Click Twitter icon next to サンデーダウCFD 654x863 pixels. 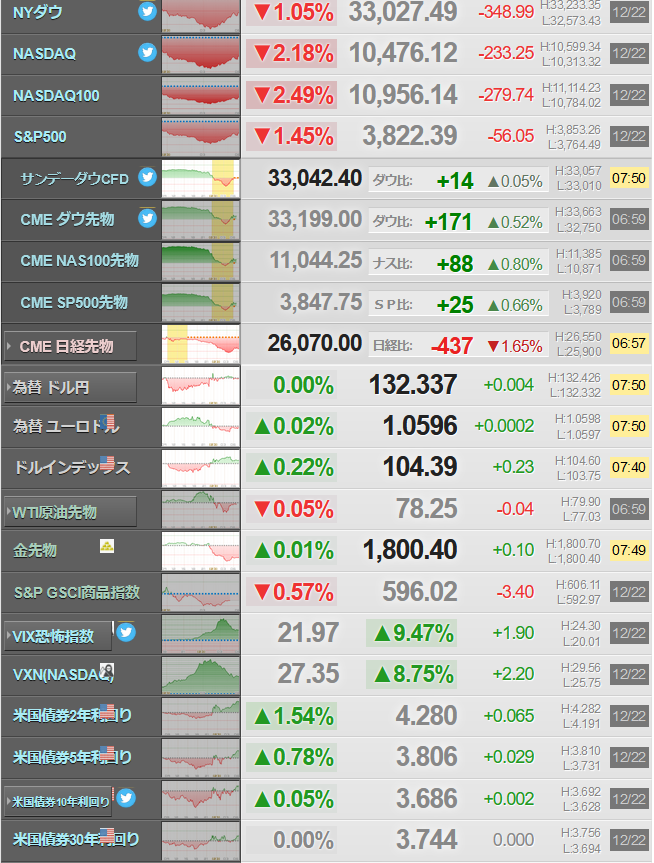147,177
